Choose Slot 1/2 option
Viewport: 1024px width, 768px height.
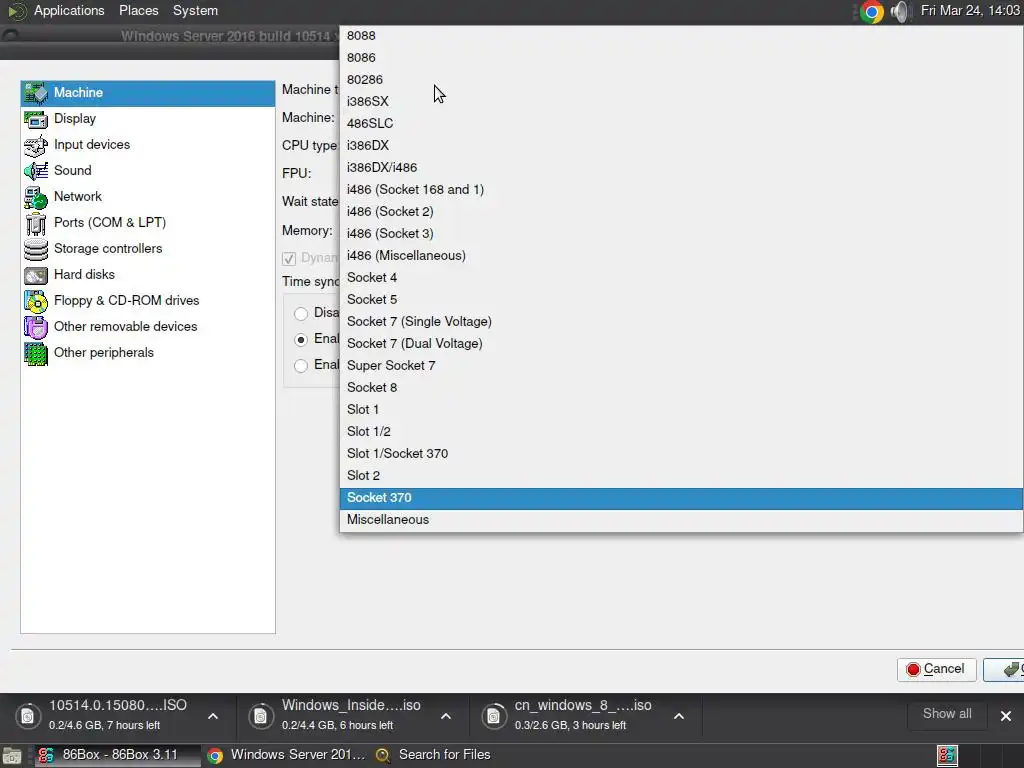tap(681, 432)
